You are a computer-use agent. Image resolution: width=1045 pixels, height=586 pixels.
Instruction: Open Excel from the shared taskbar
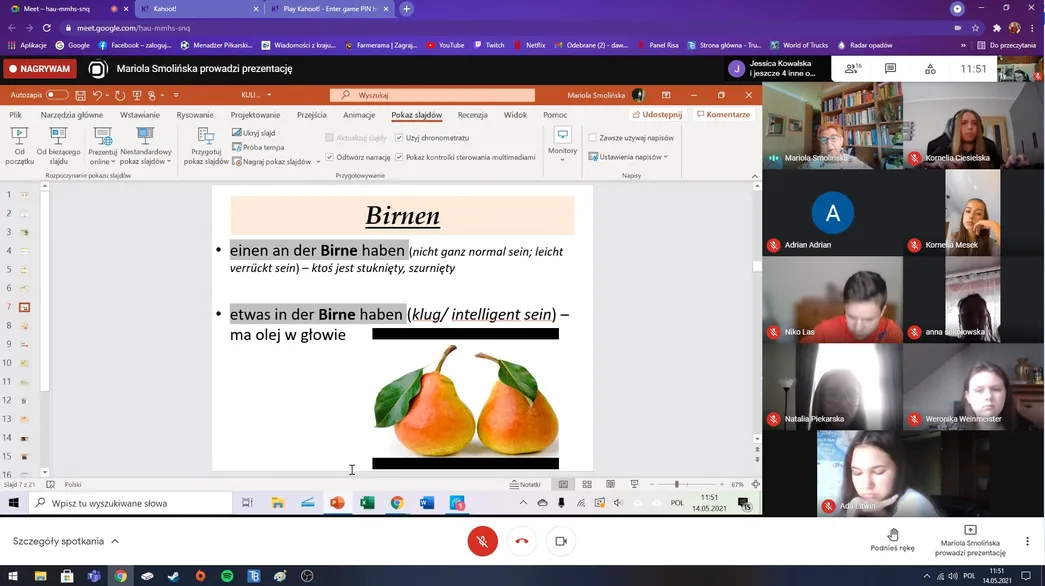367,503
